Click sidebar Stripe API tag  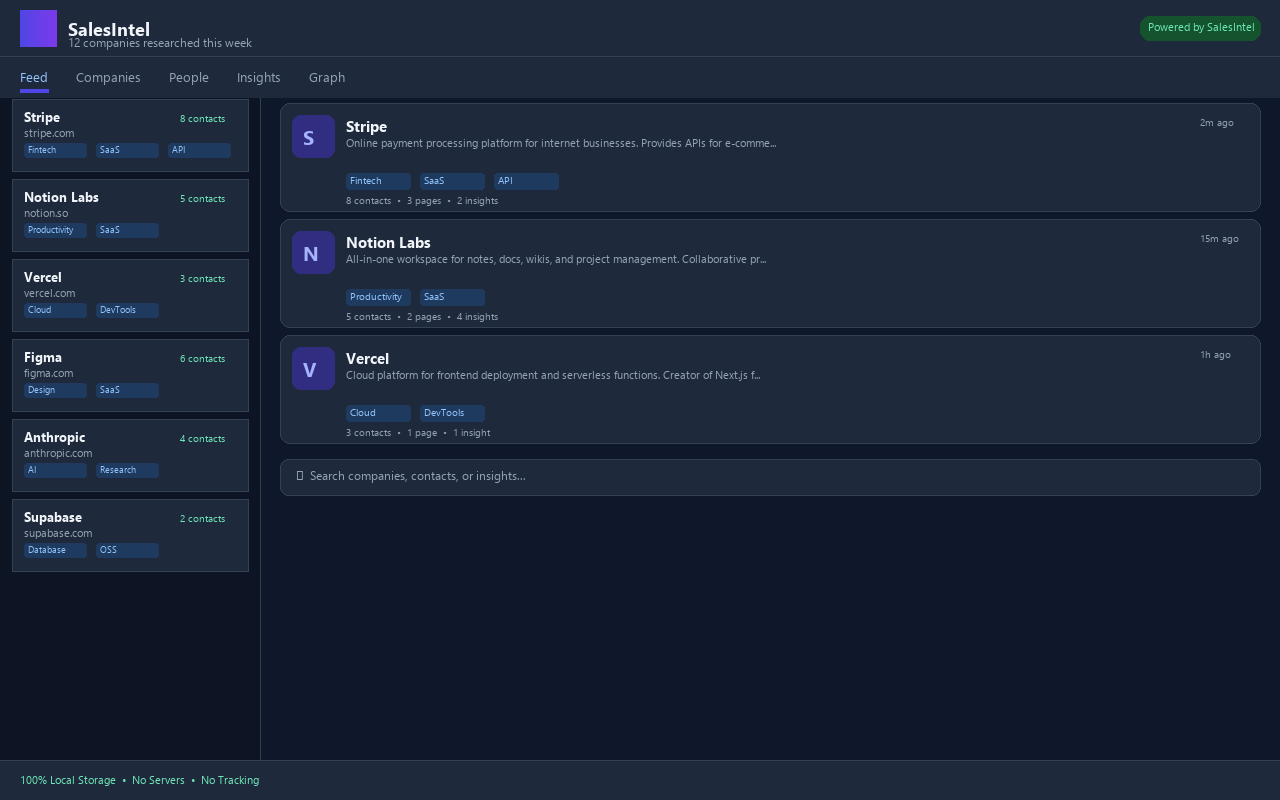pyautogui.click(x=199, y=150)
